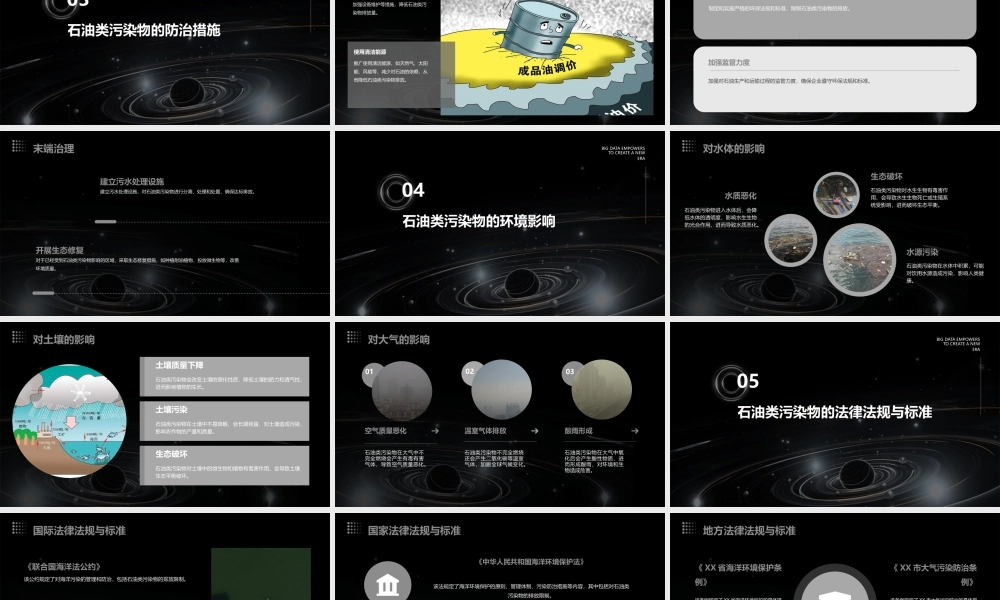Click the 《中华人民共和国海洋环境保护法》 title
Screen dimensions: 1000x600
[x=531, y=562]
